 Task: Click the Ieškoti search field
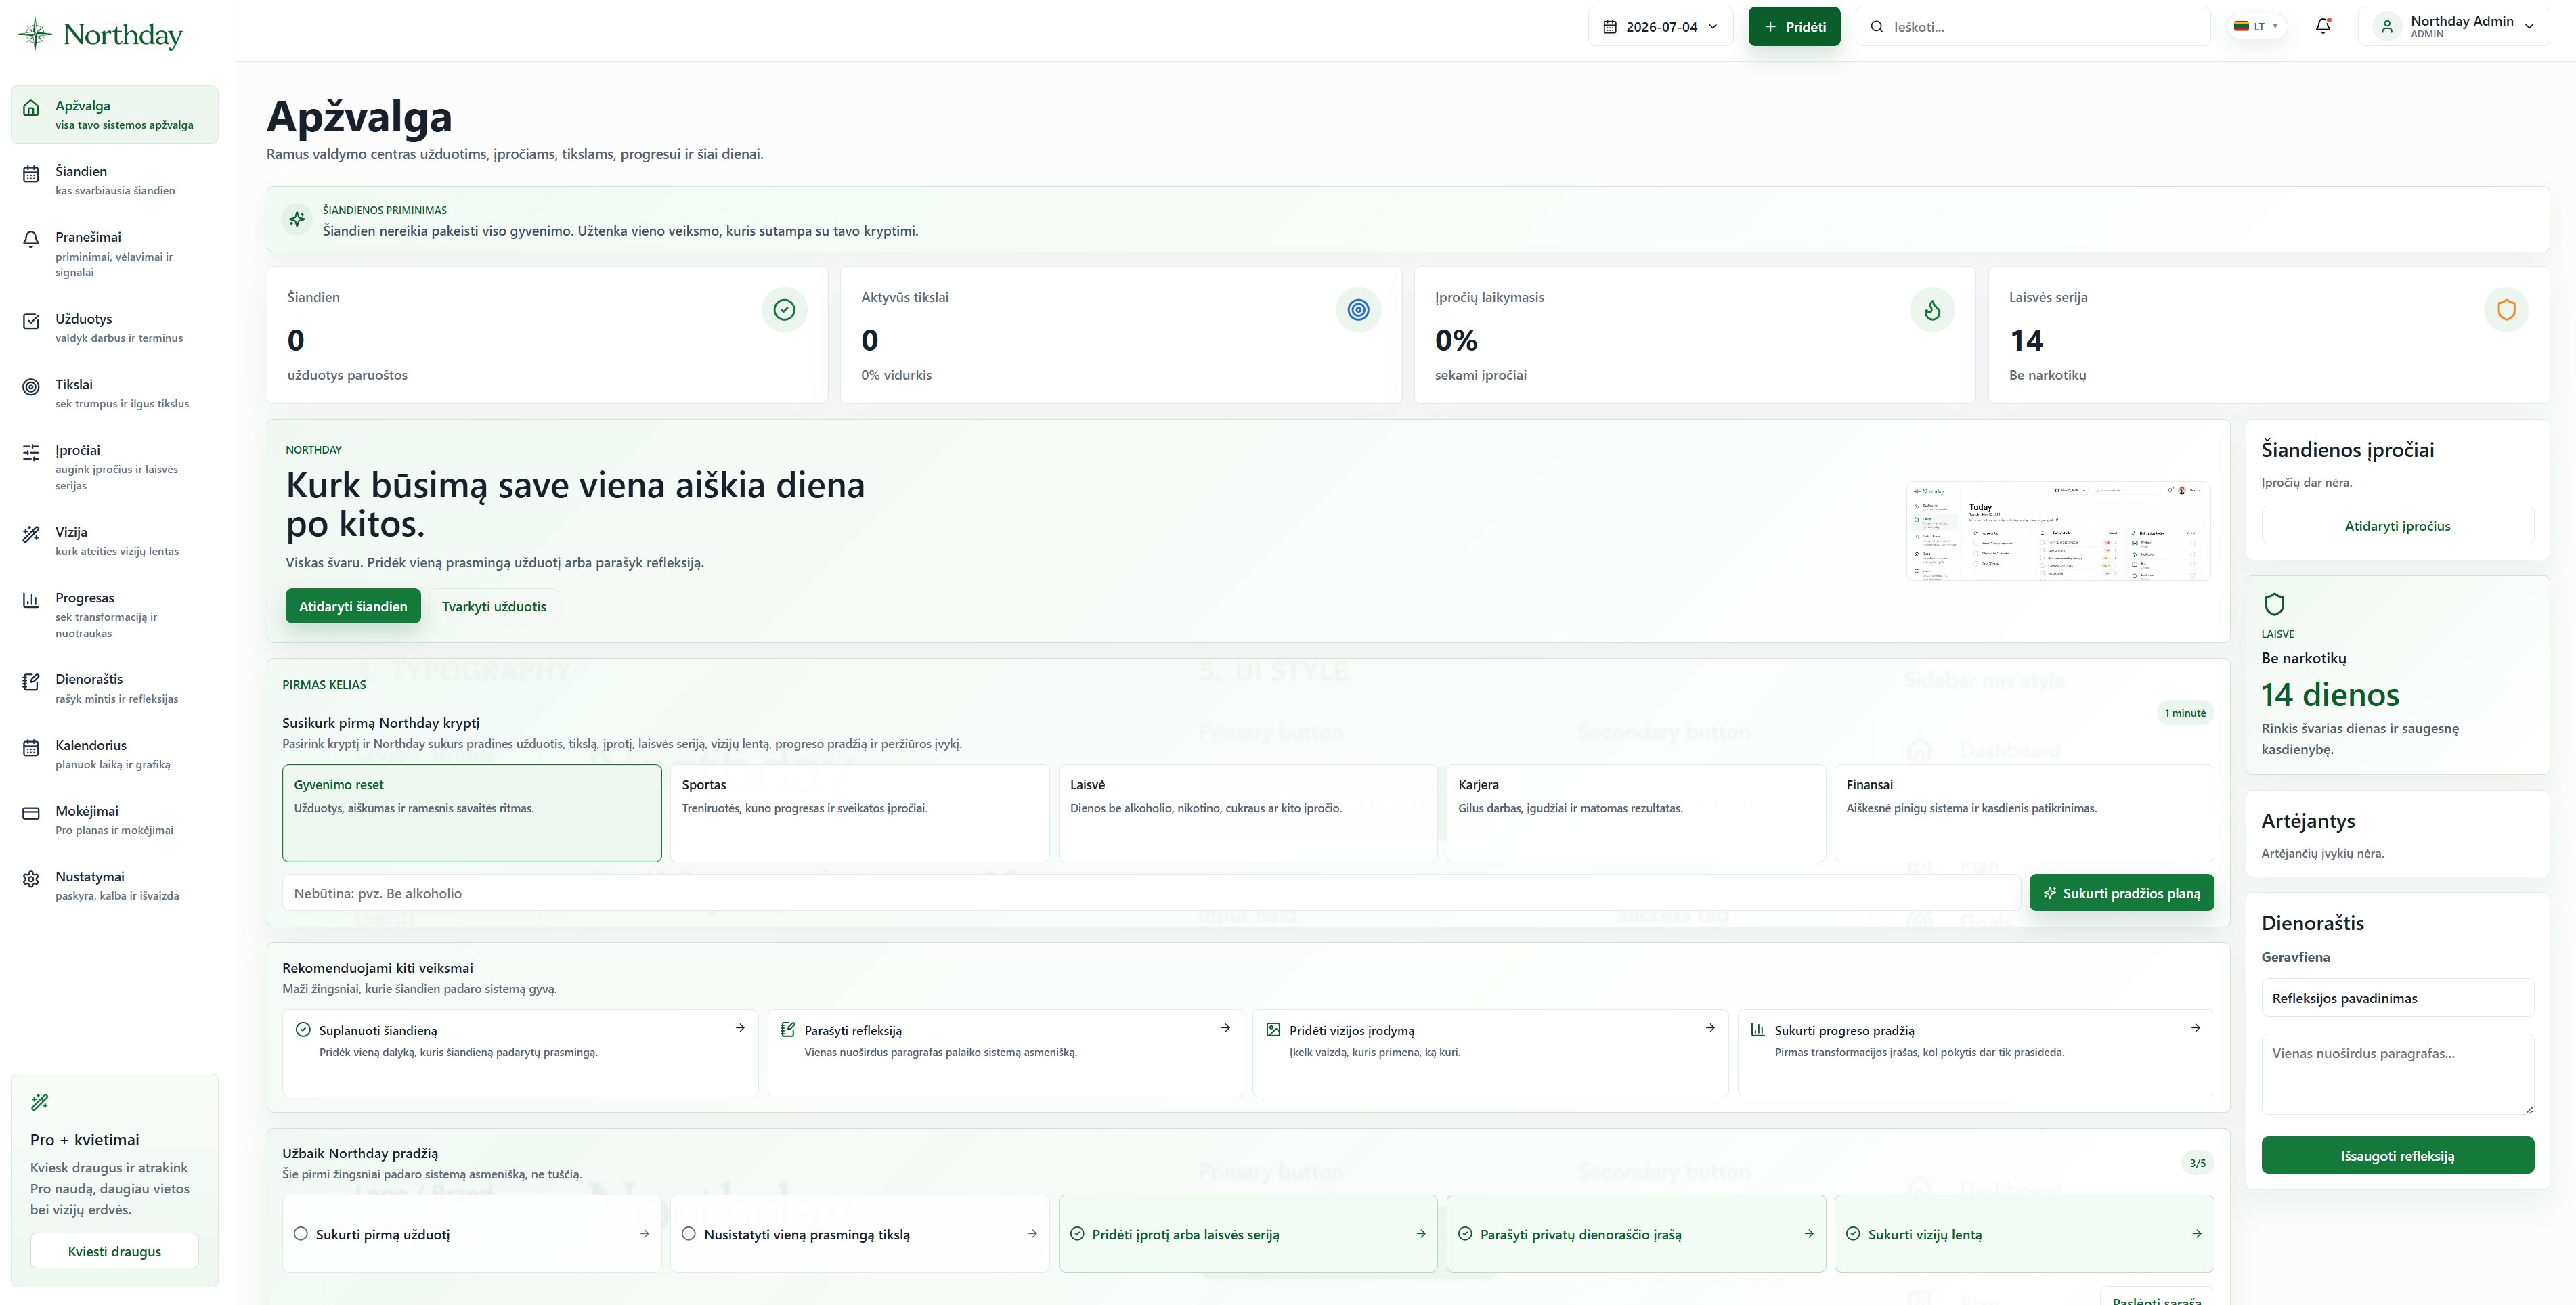pos(2033,27)
